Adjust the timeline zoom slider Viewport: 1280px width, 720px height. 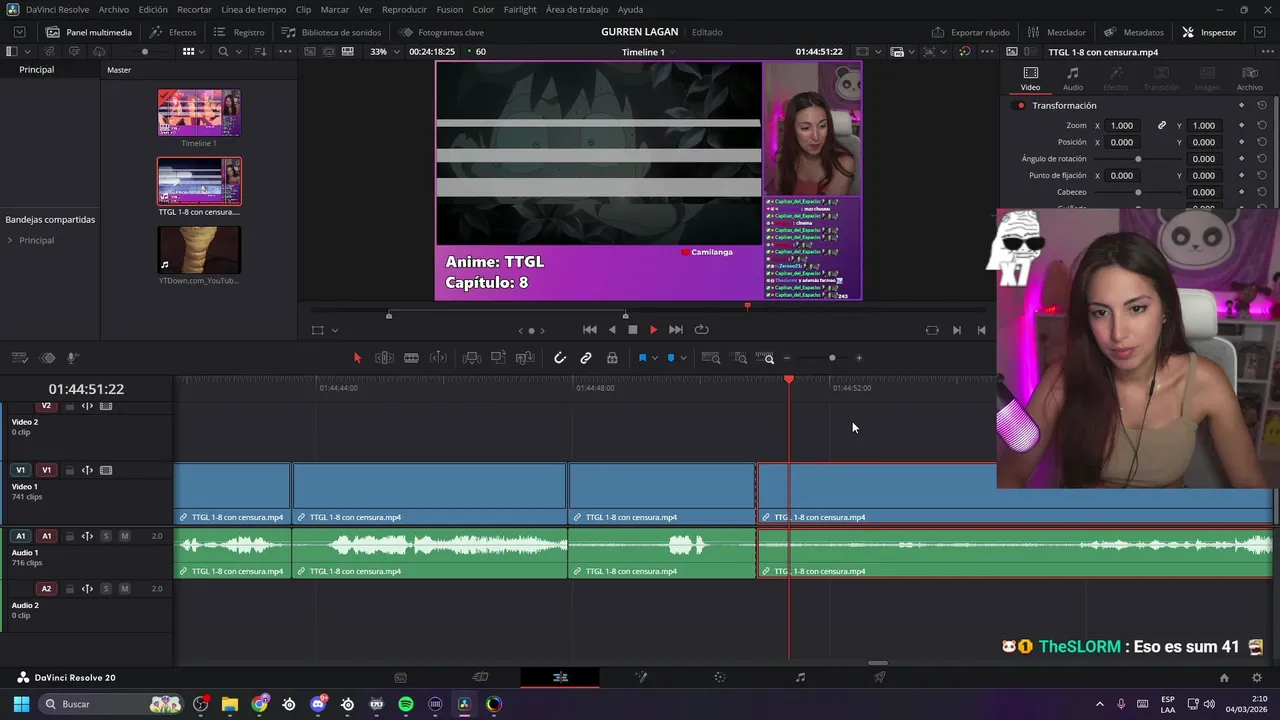(832, 358)
